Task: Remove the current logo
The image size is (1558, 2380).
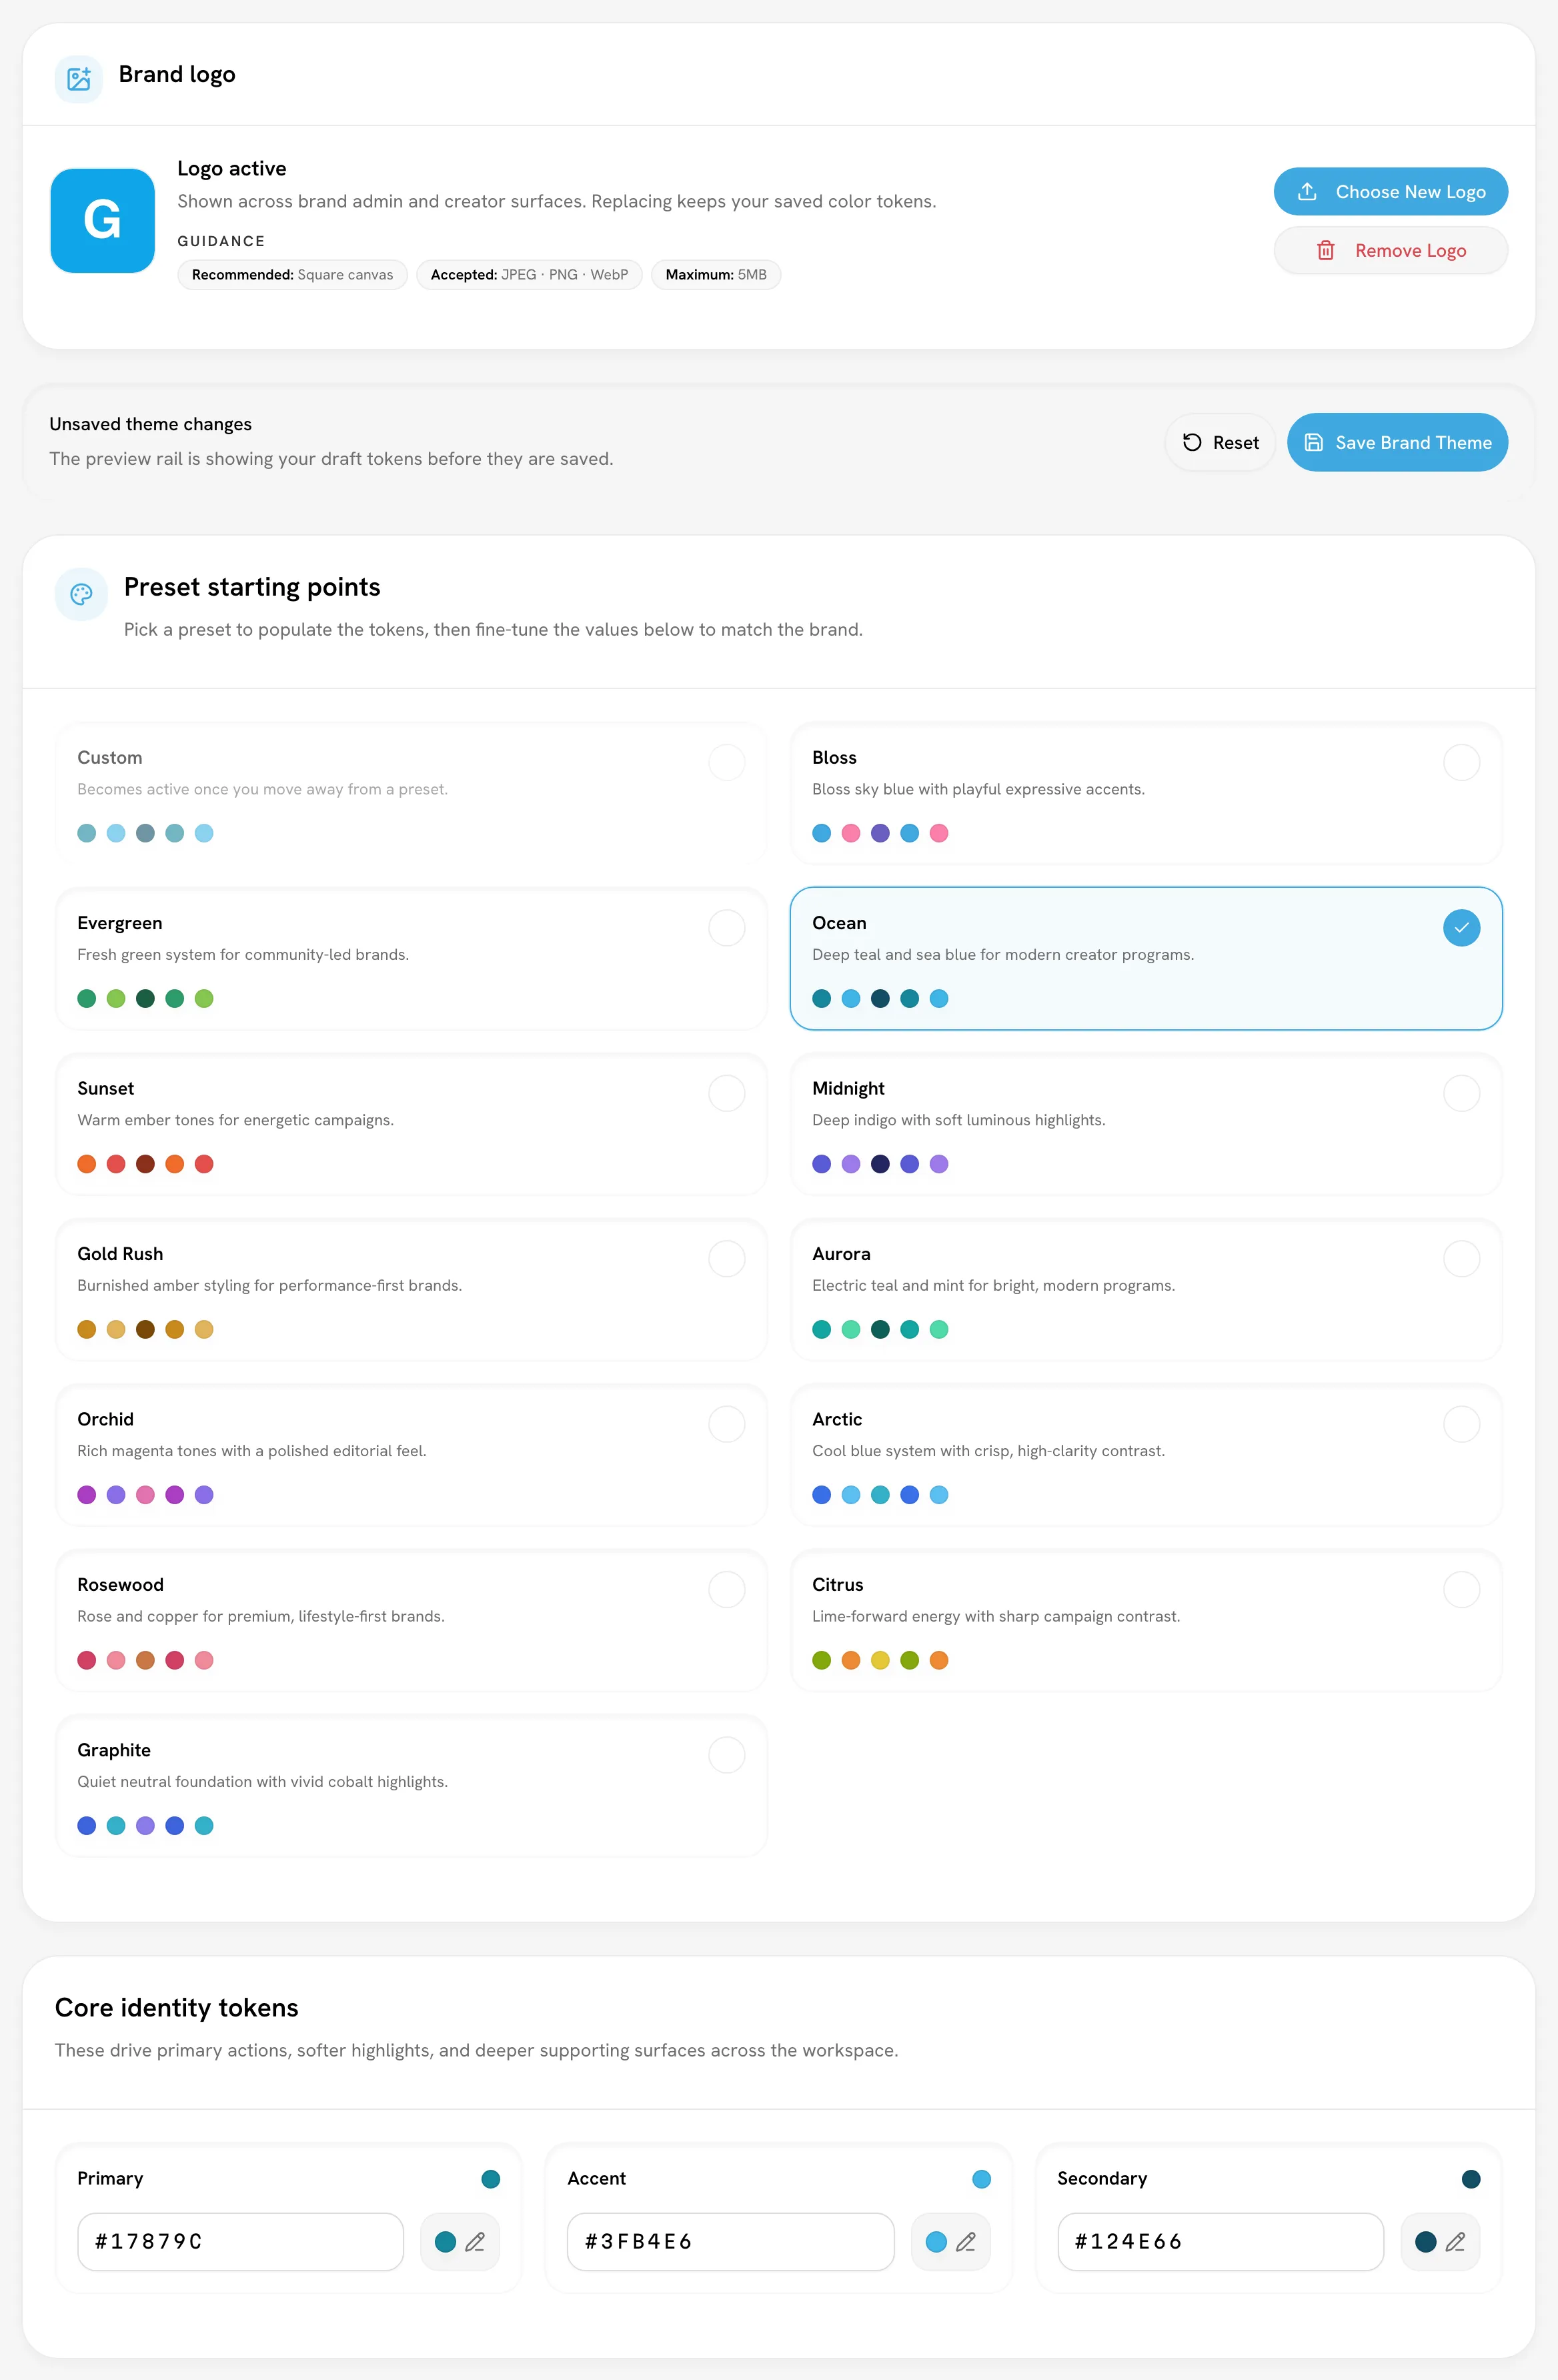Action: coord(1391,250)
